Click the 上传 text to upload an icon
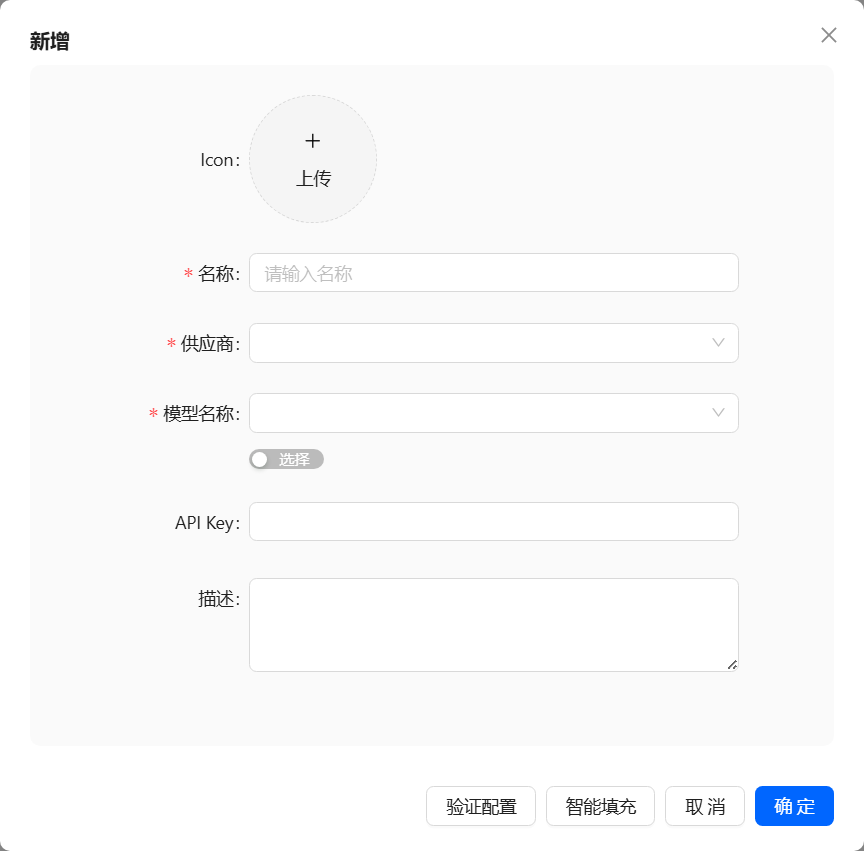 (x=313, y=179)
